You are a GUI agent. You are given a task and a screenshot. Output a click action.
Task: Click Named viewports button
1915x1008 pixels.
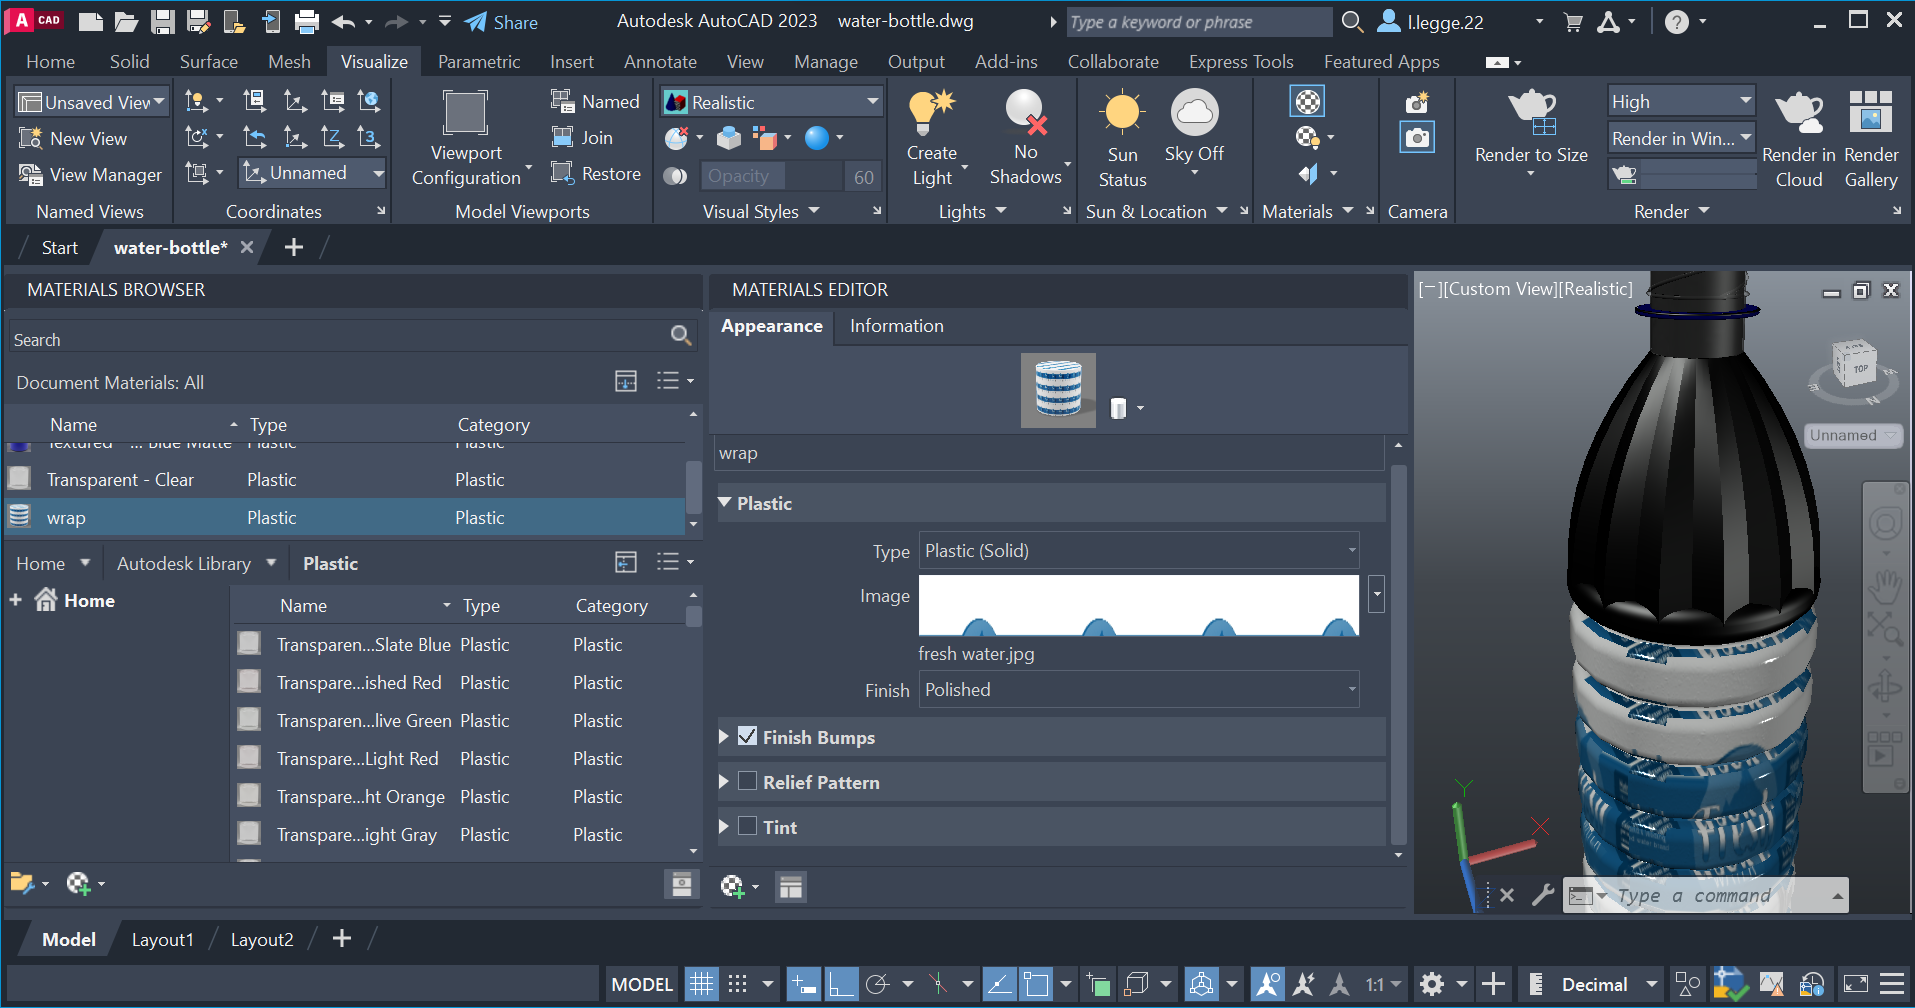595,101
